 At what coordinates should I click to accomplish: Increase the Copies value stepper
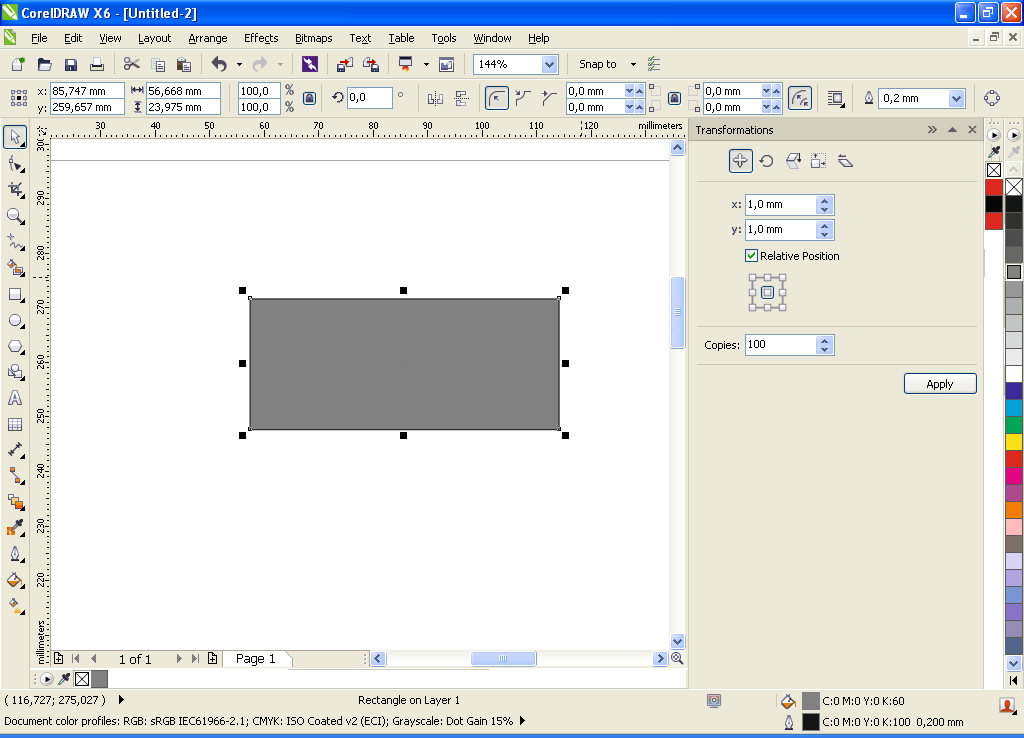[824, 340]
